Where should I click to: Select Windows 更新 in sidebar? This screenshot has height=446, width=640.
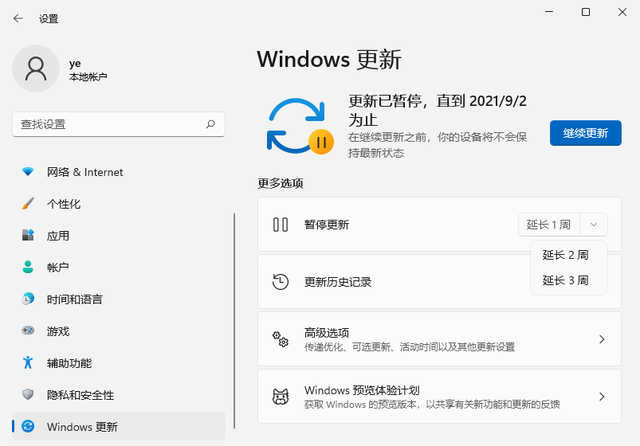[x=119, y=426]
